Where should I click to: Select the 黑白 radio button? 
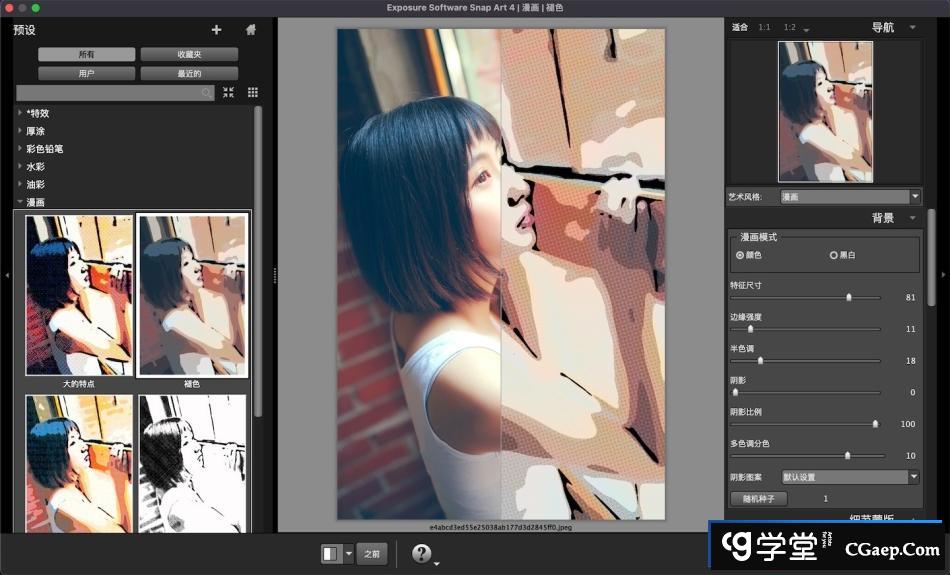click(833, 255)
